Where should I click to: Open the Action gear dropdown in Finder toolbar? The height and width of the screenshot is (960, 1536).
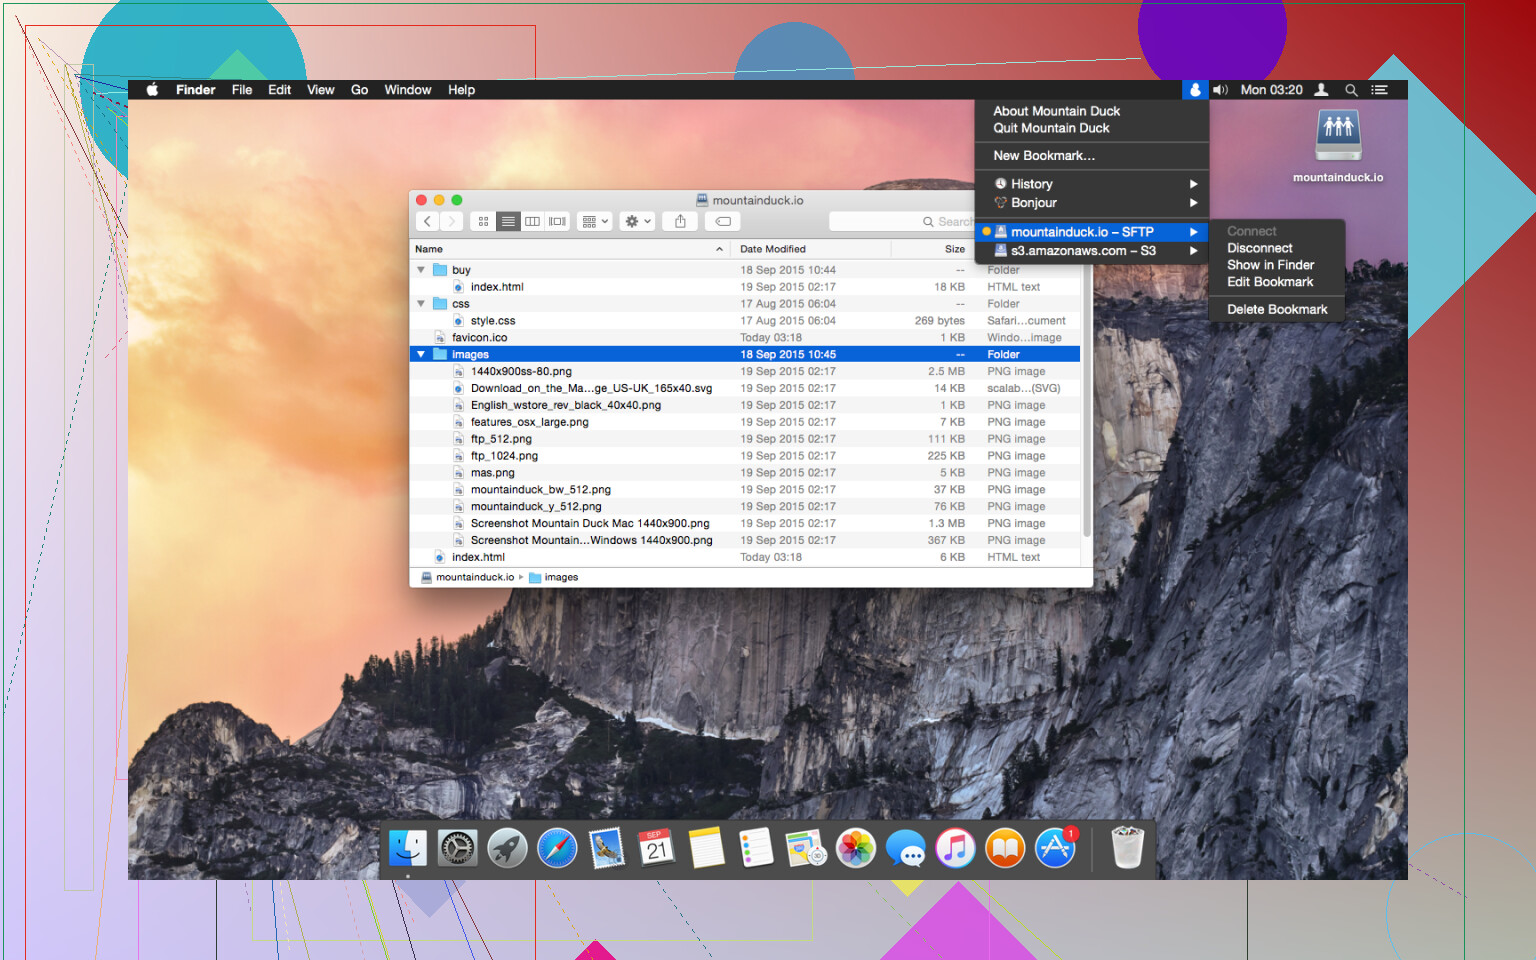[x=638, y=221]
